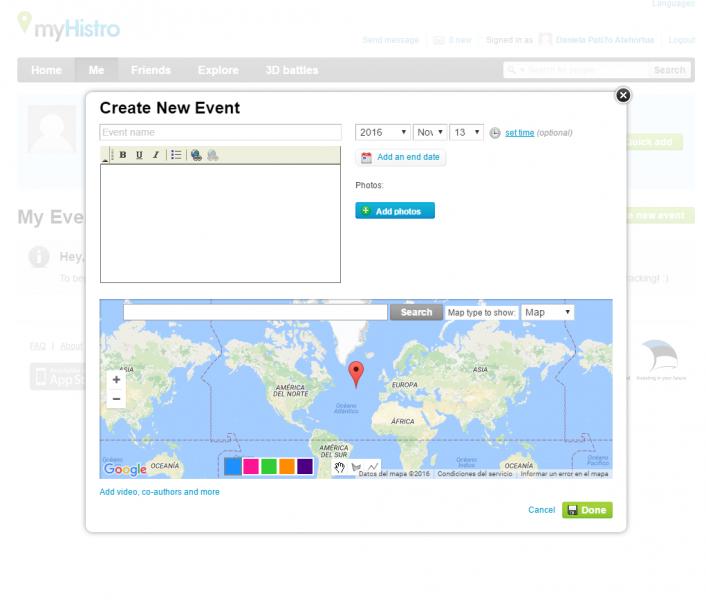Click Add an end date

[x=408, y=157]
